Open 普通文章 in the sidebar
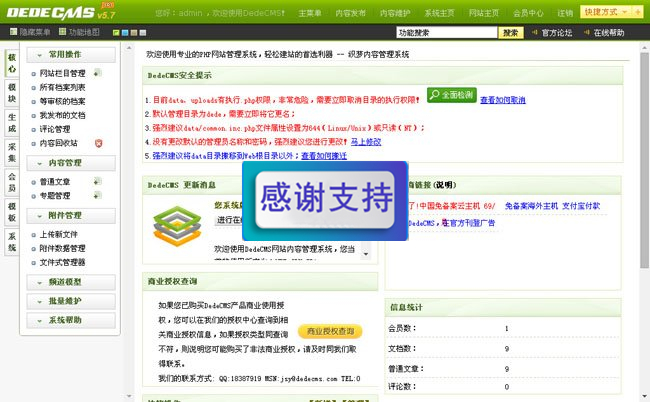The height and width of the screenshot is (402, 650). (x=55, y=182)
